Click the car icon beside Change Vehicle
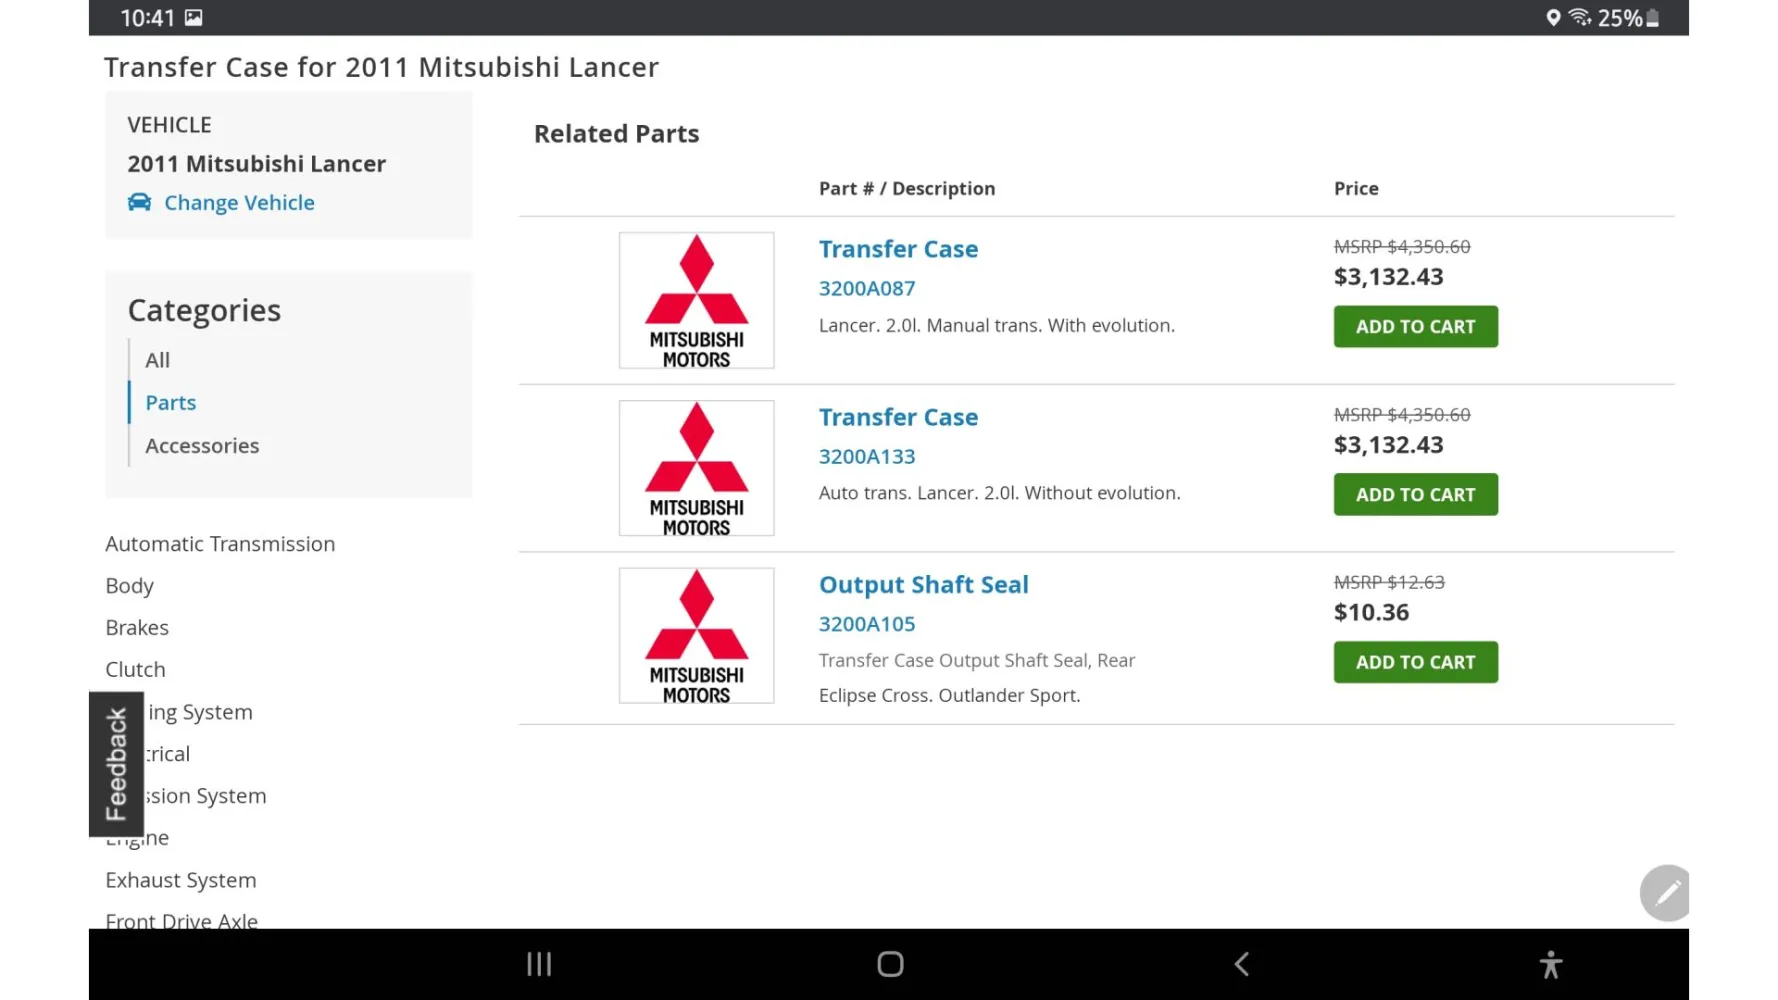 (x=139, y=202)
